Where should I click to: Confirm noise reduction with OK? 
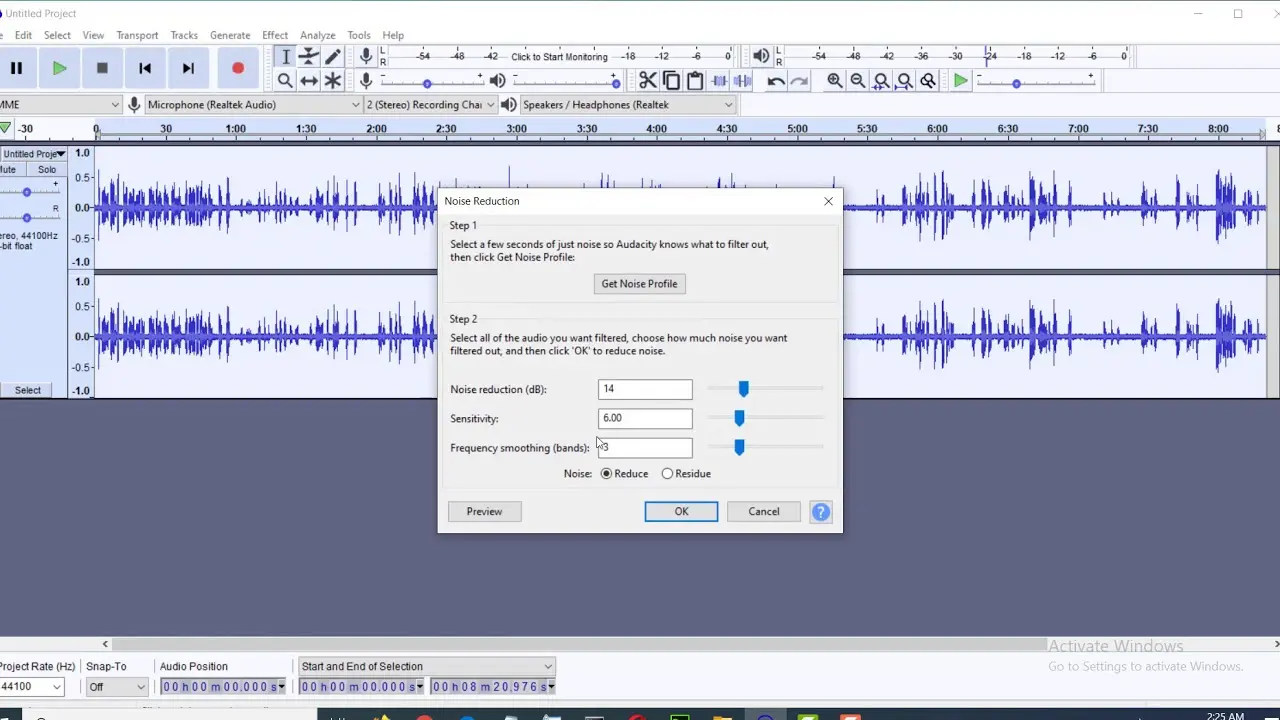681,512
